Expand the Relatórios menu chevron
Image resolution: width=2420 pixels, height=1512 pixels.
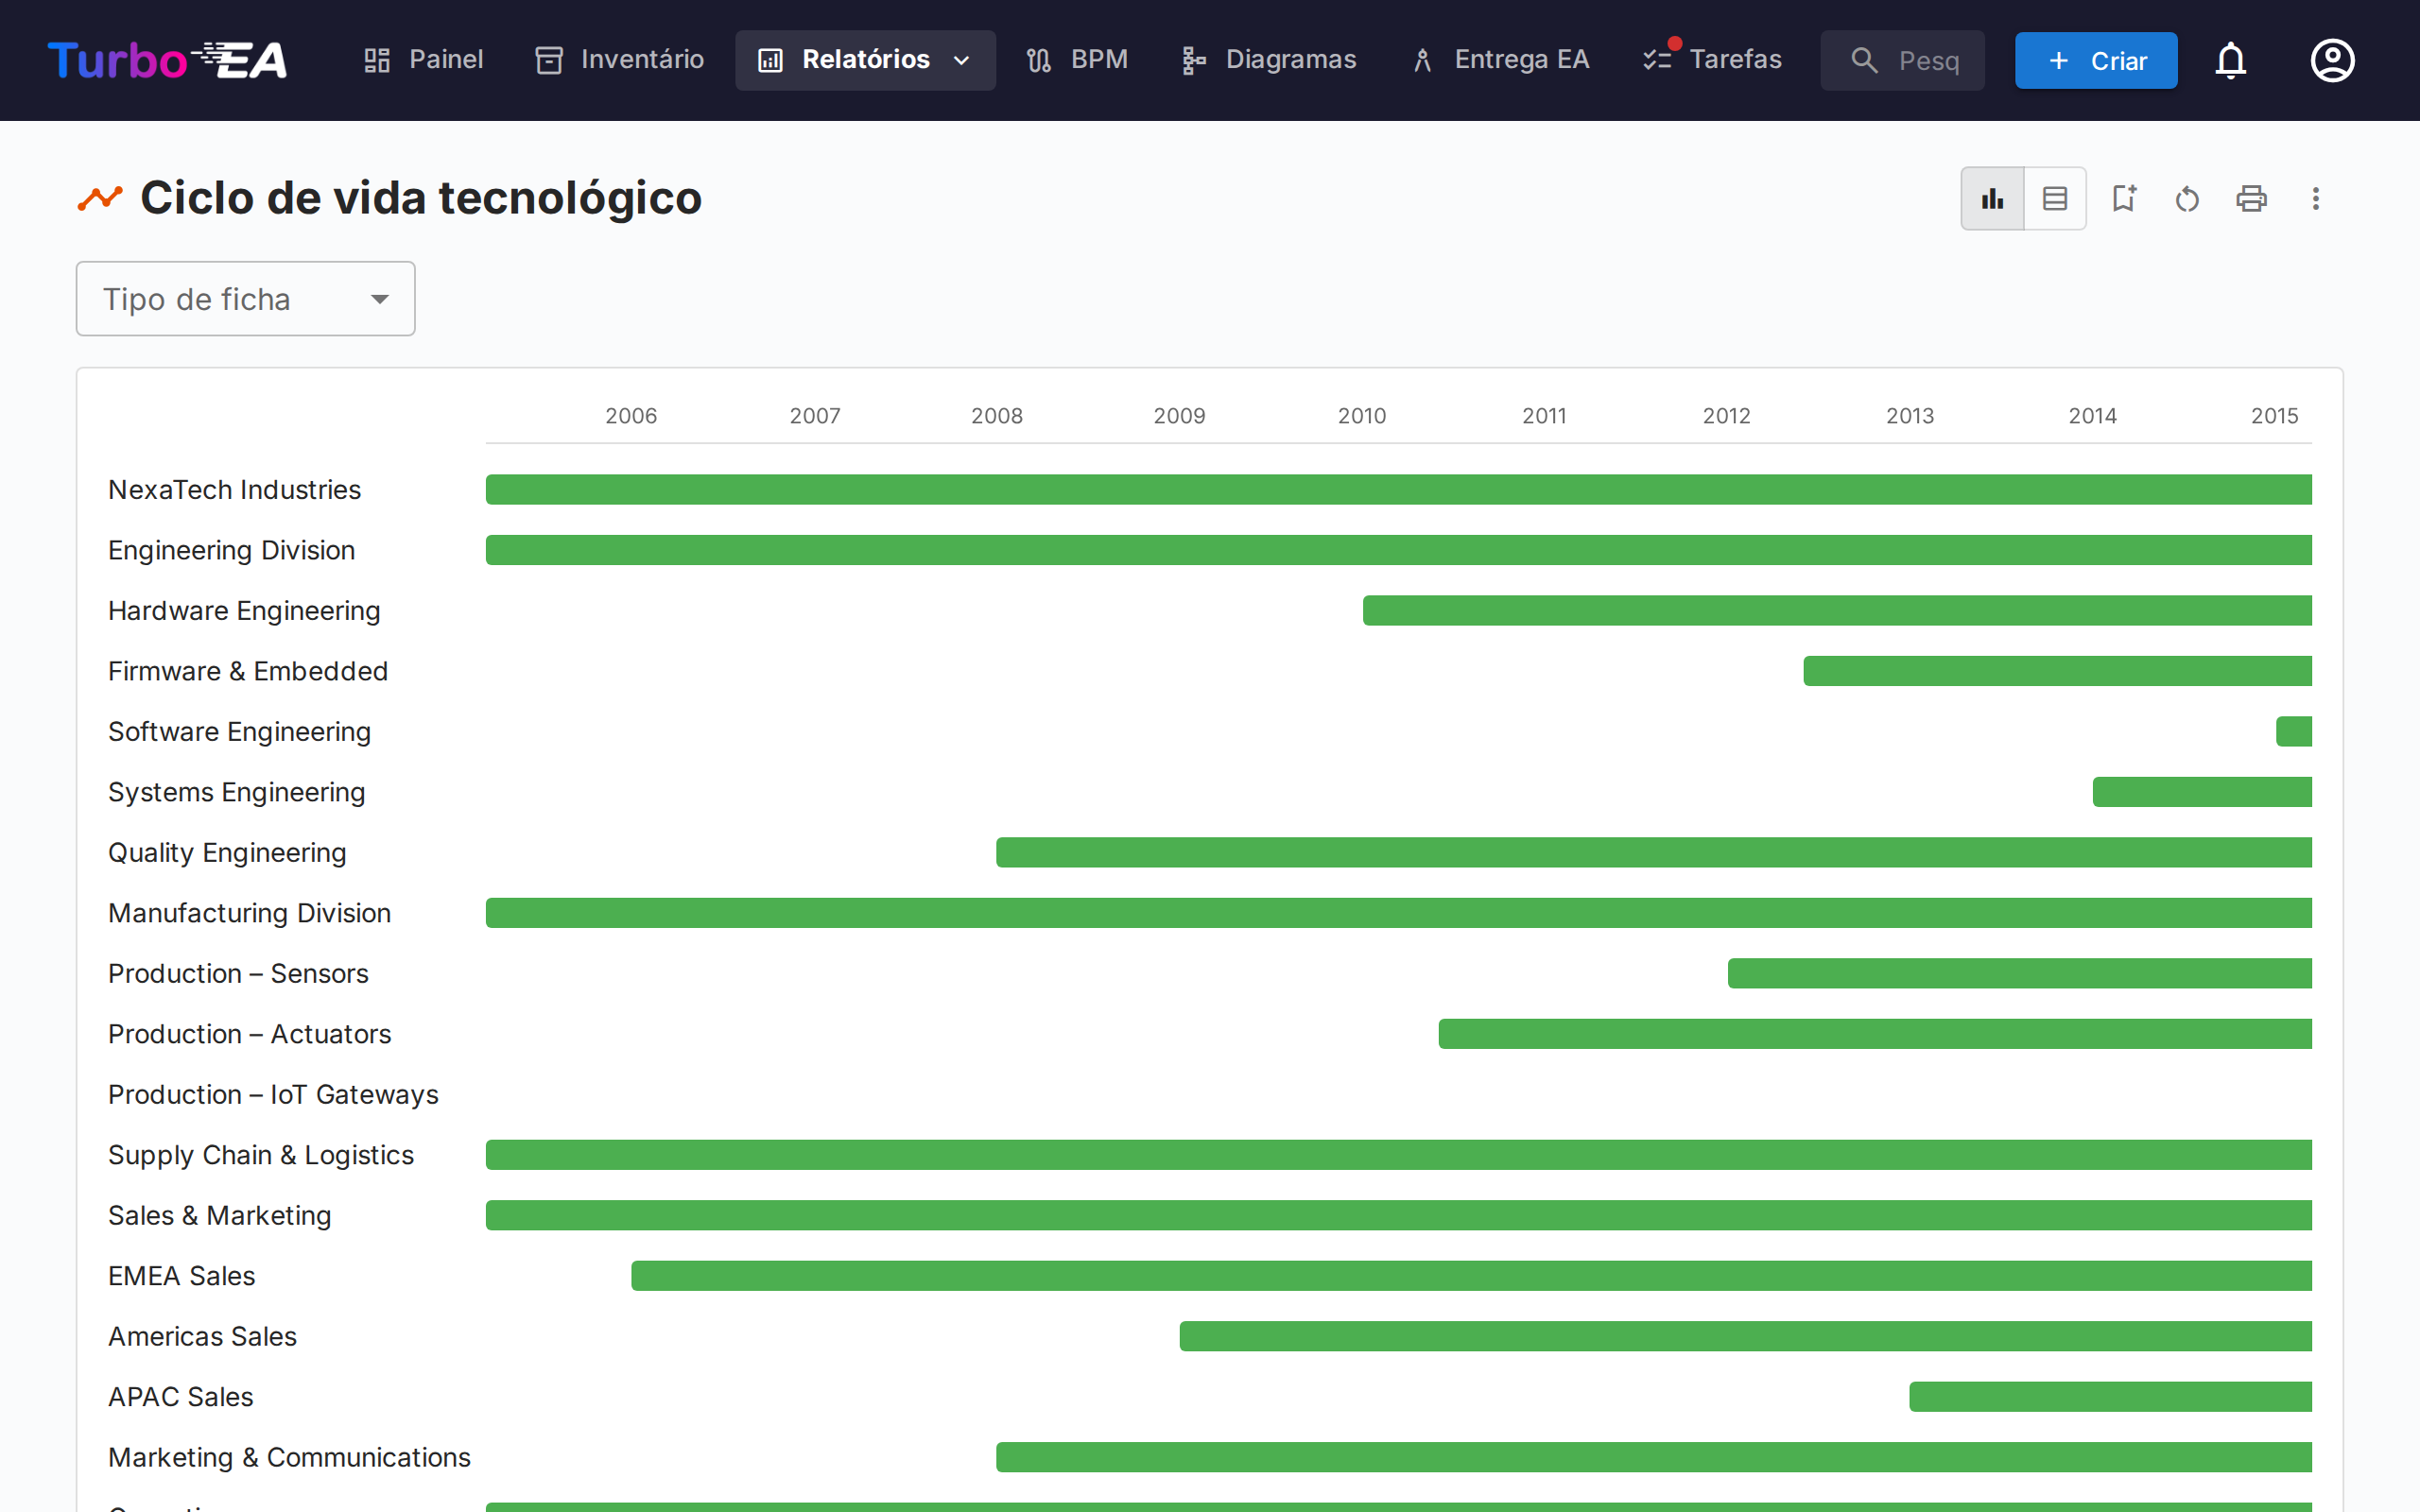[962, 61]
